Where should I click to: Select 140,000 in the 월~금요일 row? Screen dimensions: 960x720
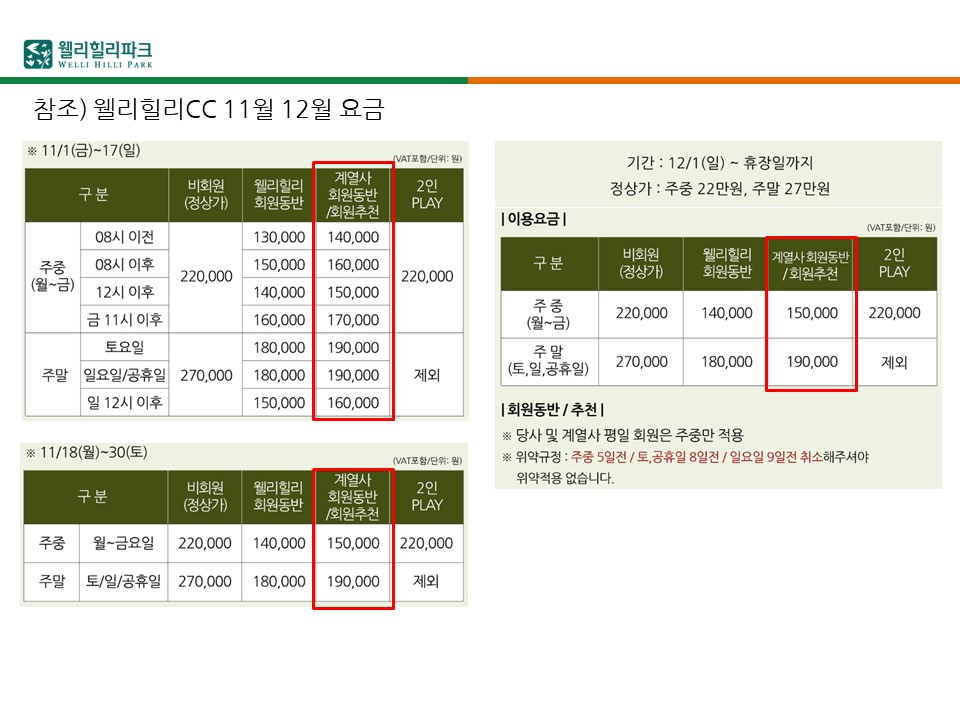[279, 543]
